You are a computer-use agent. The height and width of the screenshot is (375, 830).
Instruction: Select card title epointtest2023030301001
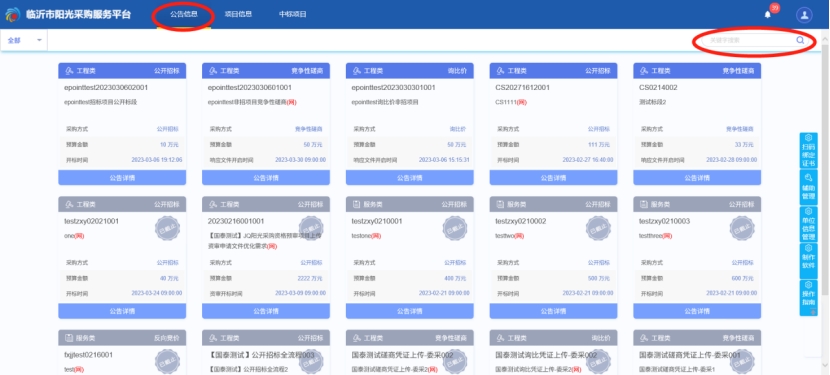pyautogui.click(x=393, y=88)
